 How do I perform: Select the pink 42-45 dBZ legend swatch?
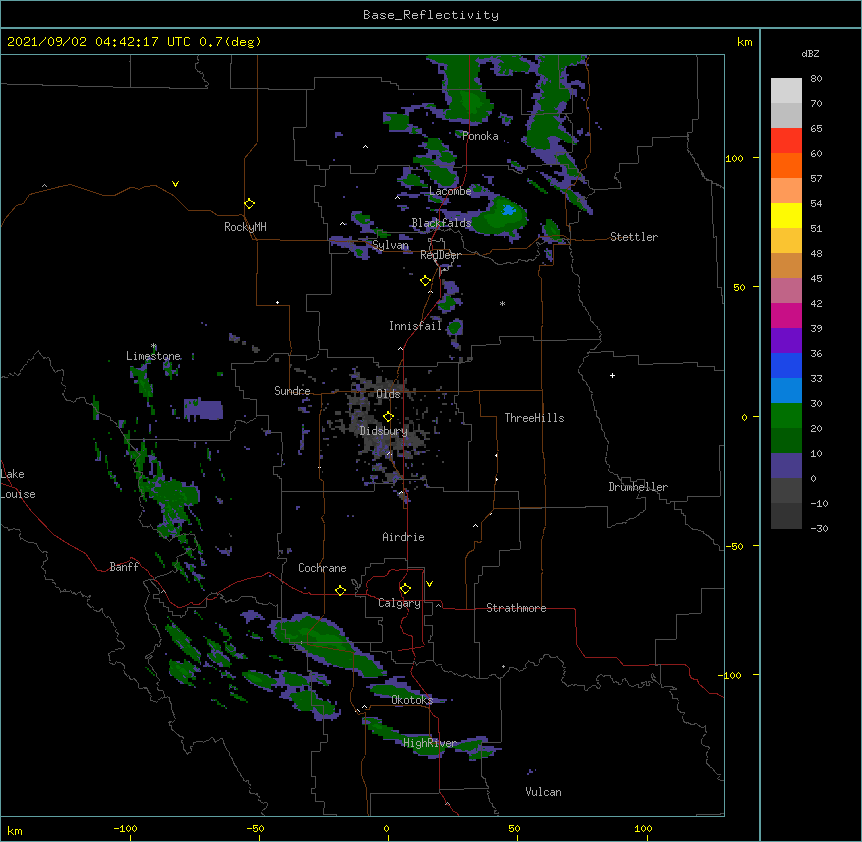pos(786,291)
